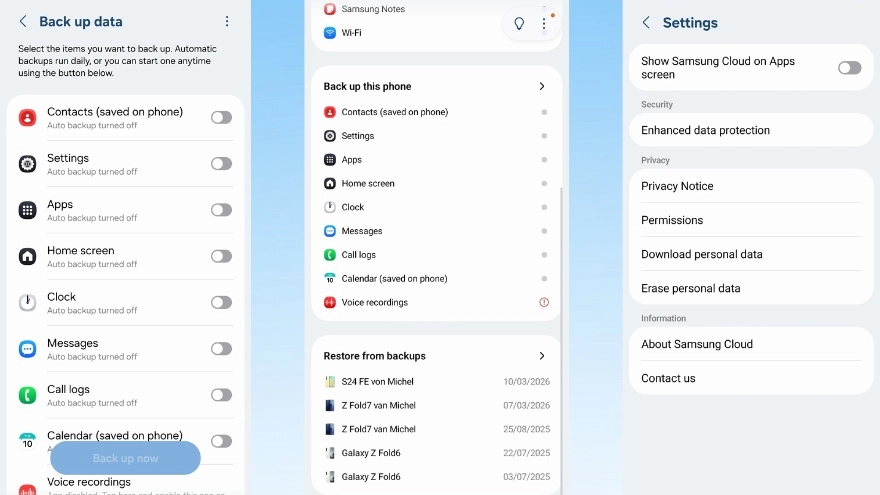Turn on Messages auto backup toggle

click(x=221, y=349)
